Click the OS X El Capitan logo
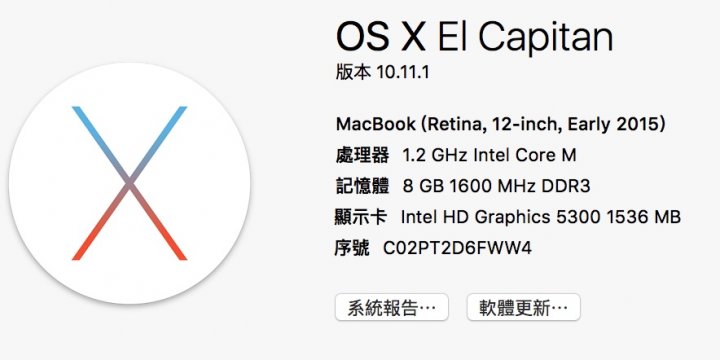The height and width of the screenshot is (360, 720). tap(129, 183)
